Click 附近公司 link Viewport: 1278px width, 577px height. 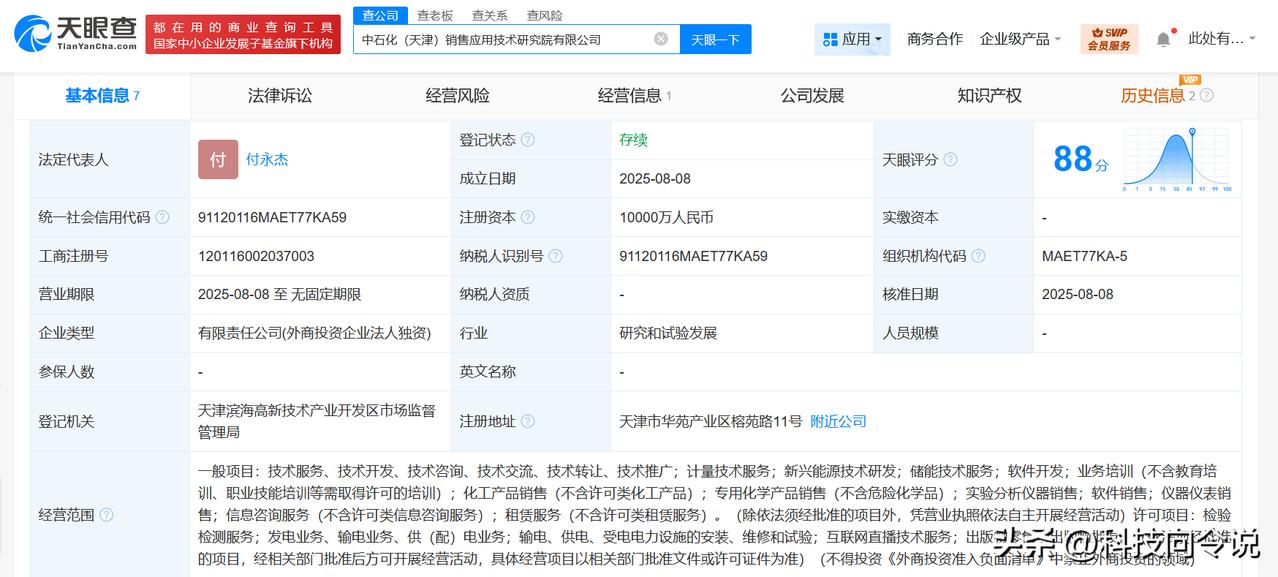[x=838, y=422]
